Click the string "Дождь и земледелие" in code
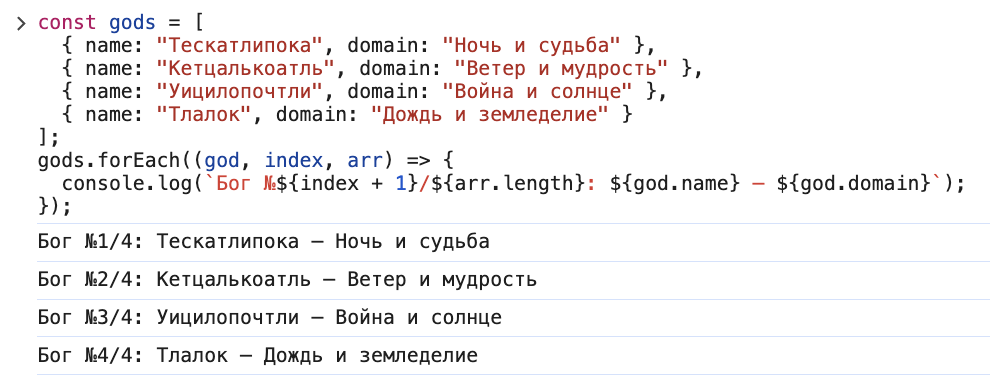 click(x=490, y=115)
